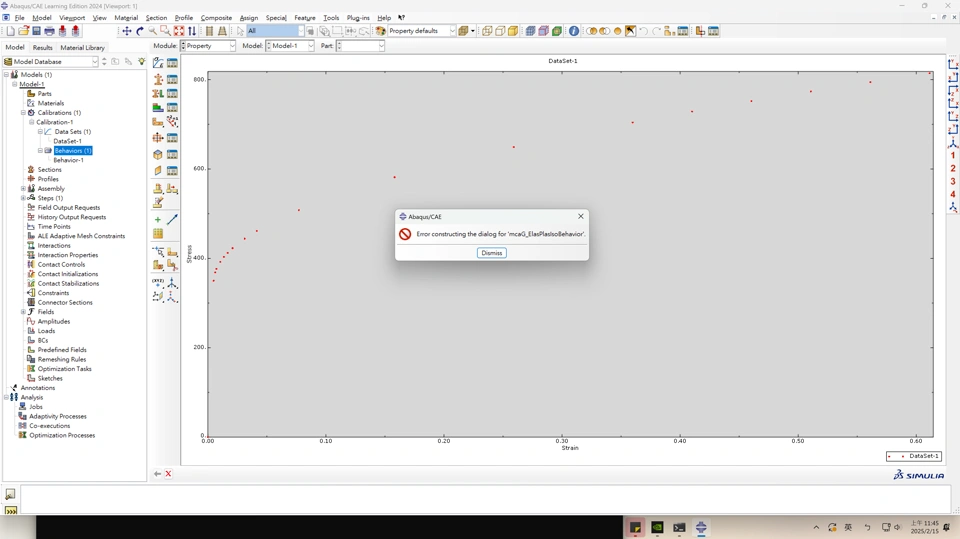Select Interaction Properties tree item
The height and width of the screenshot is (539, 960).
pos(68,255)
